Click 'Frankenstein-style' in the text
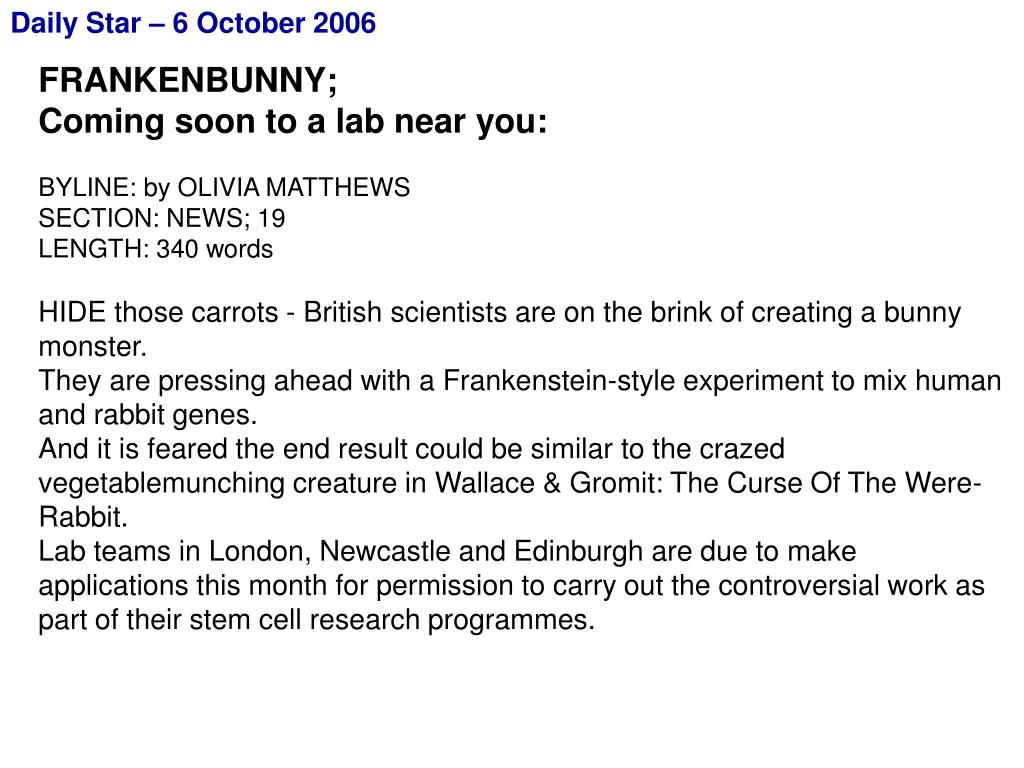Viewport: 1024px width, 768px height. coord(558,381)
